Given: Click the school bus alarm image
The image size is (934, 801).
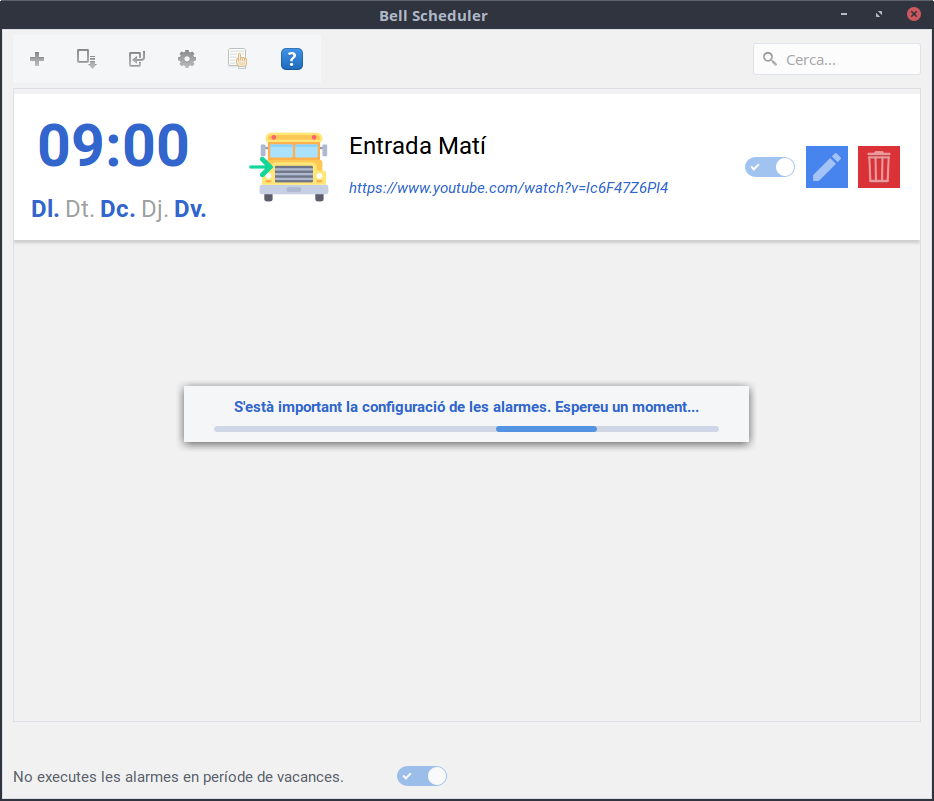Looking at the screenshot, I should [x=291, y=167].
